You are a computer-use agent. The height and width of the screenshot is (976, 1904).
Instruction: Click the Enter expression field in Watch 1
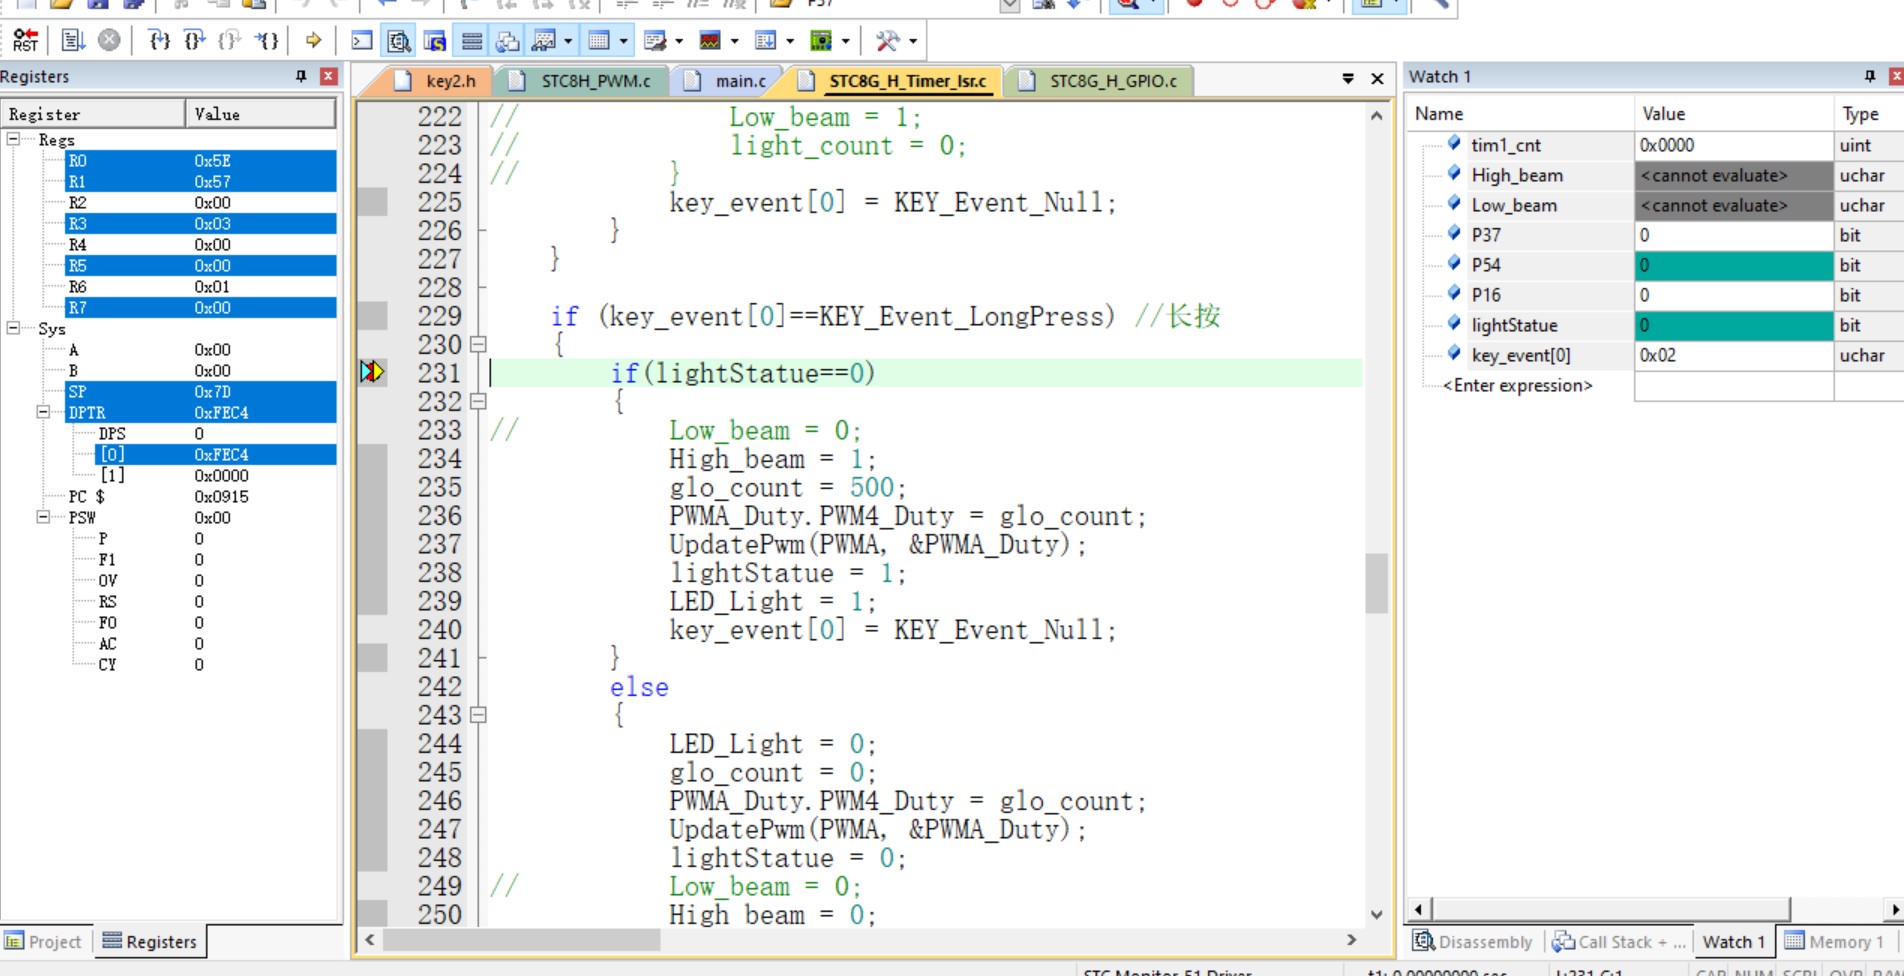pos(1517,386)
